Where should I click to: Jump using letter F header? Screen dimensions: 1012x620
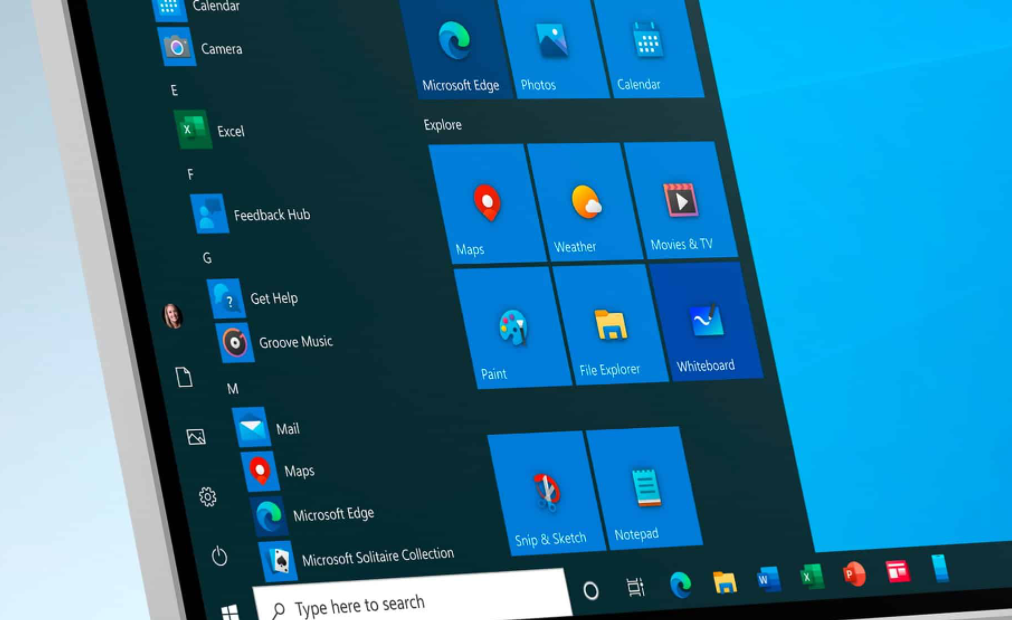coord(190,174)
